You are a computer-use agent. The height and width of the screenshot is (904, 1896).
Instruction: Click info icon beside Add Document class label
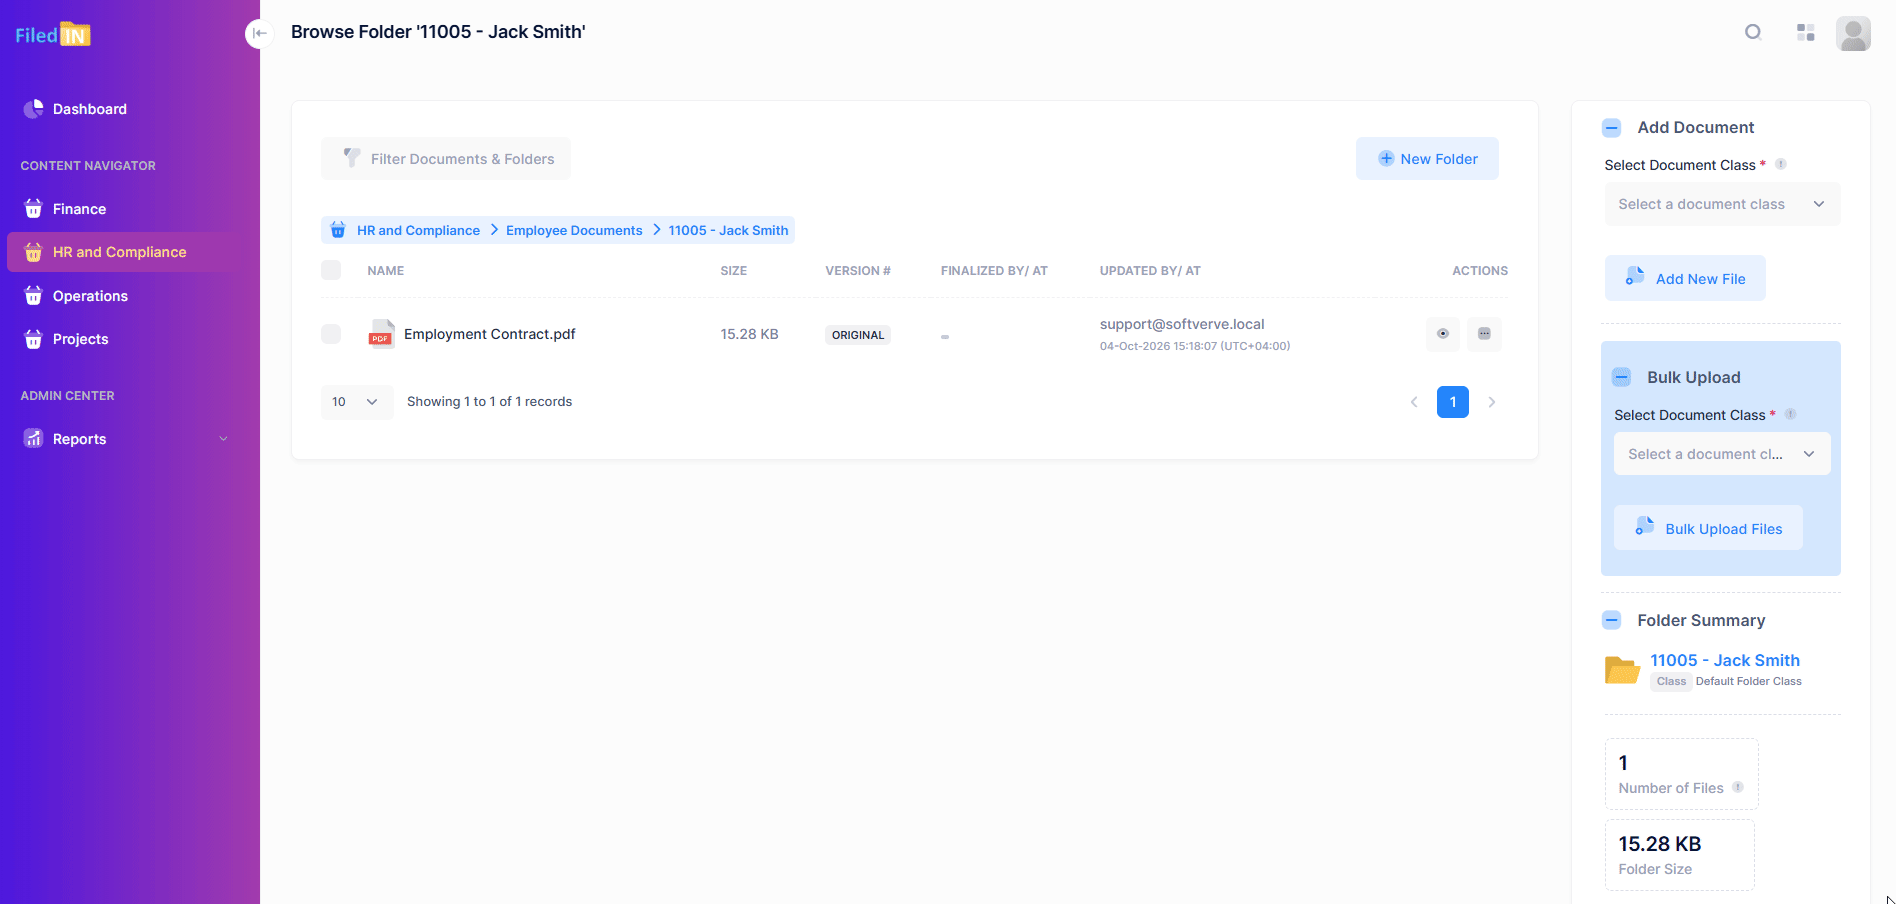[1781, 164]
